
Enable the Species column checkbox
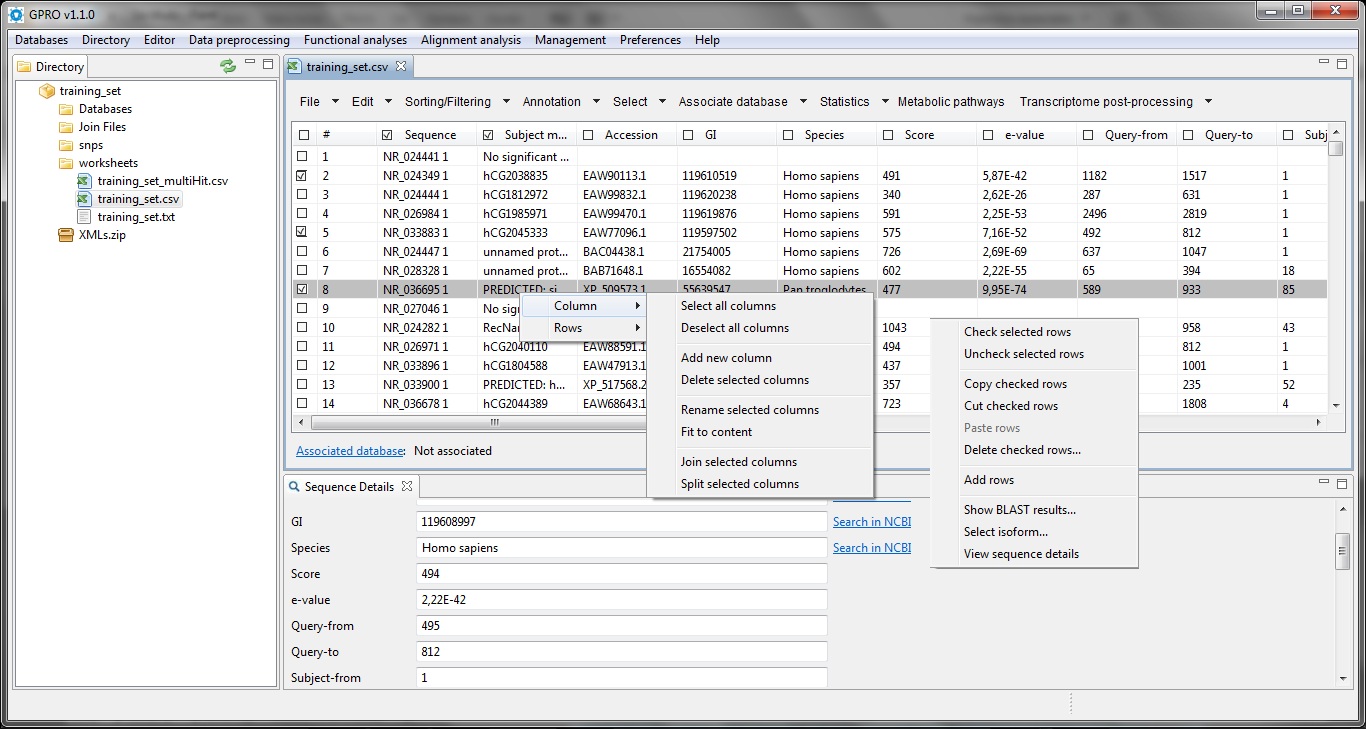tap(788, 135)
